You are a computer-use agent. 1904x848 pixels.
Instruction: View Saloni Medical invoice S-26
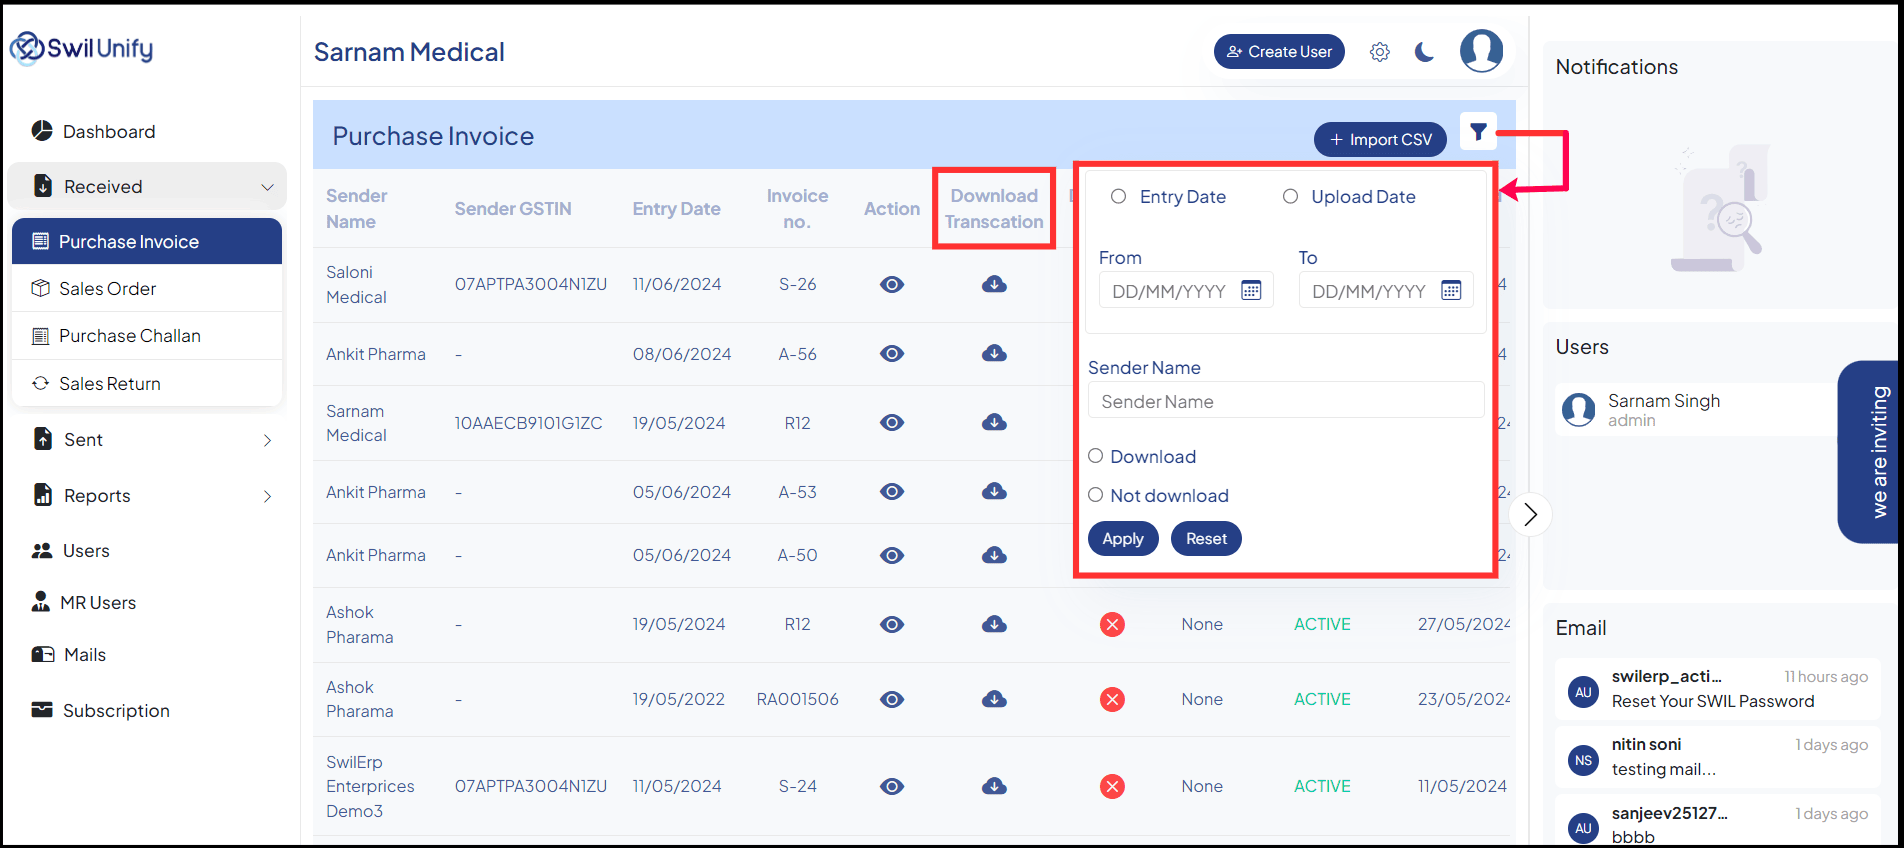pyautogui.click(x=892, y=284)
